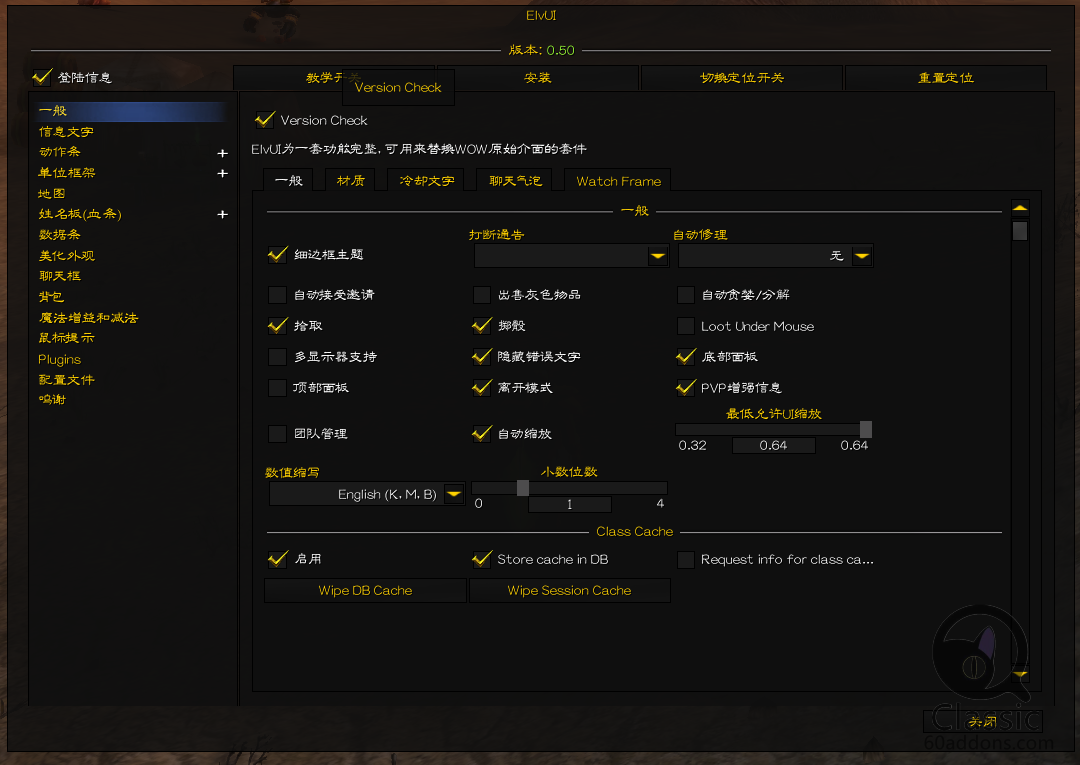The width and height of the screenshot is (1080, 765).
Task: Toggle PVP增强信息 checkbox
Action: pos(685,388)
